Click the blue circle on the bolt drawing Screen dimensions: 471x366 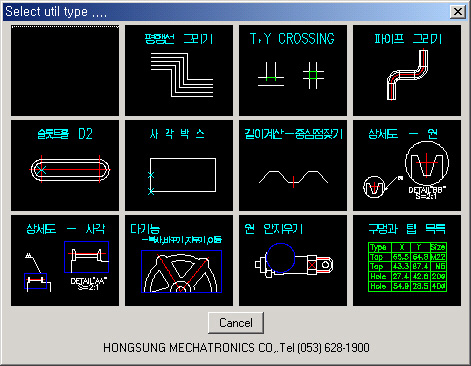[x=281, y=258]
